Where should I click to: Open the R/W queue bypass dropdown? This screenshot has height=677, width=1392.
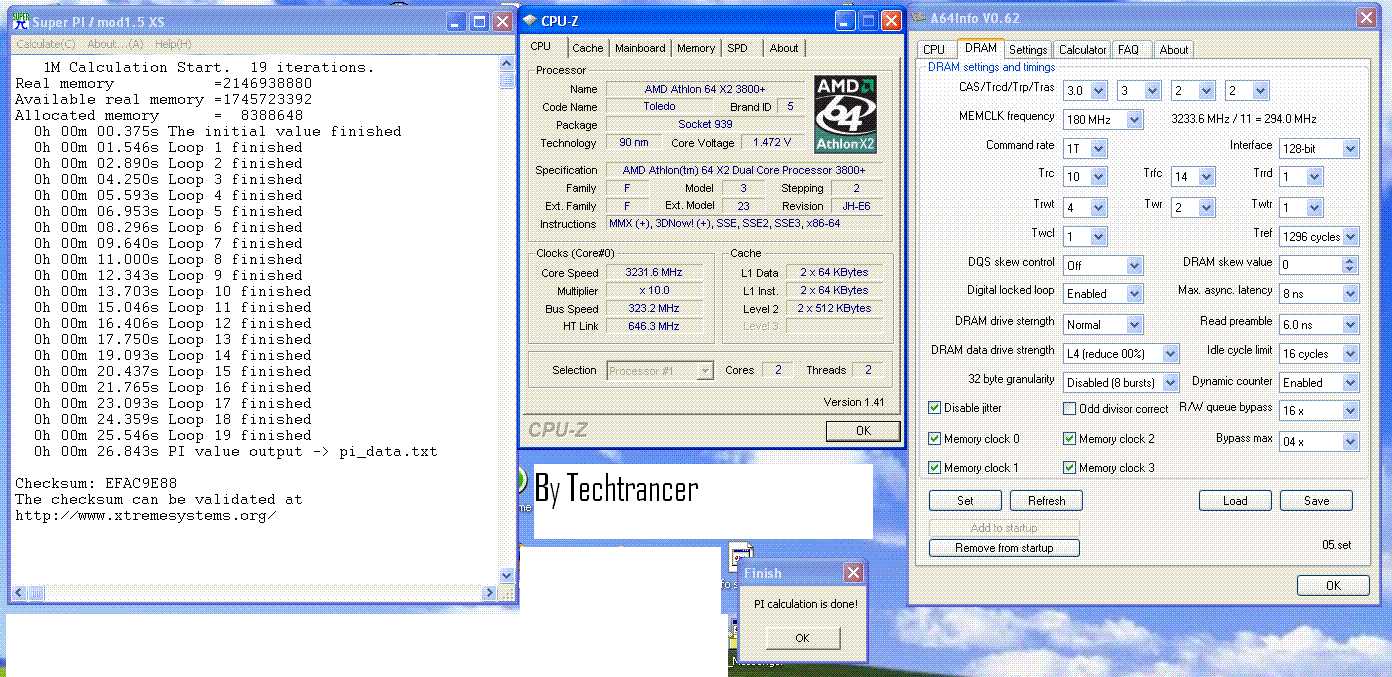tap(1350, 411)
